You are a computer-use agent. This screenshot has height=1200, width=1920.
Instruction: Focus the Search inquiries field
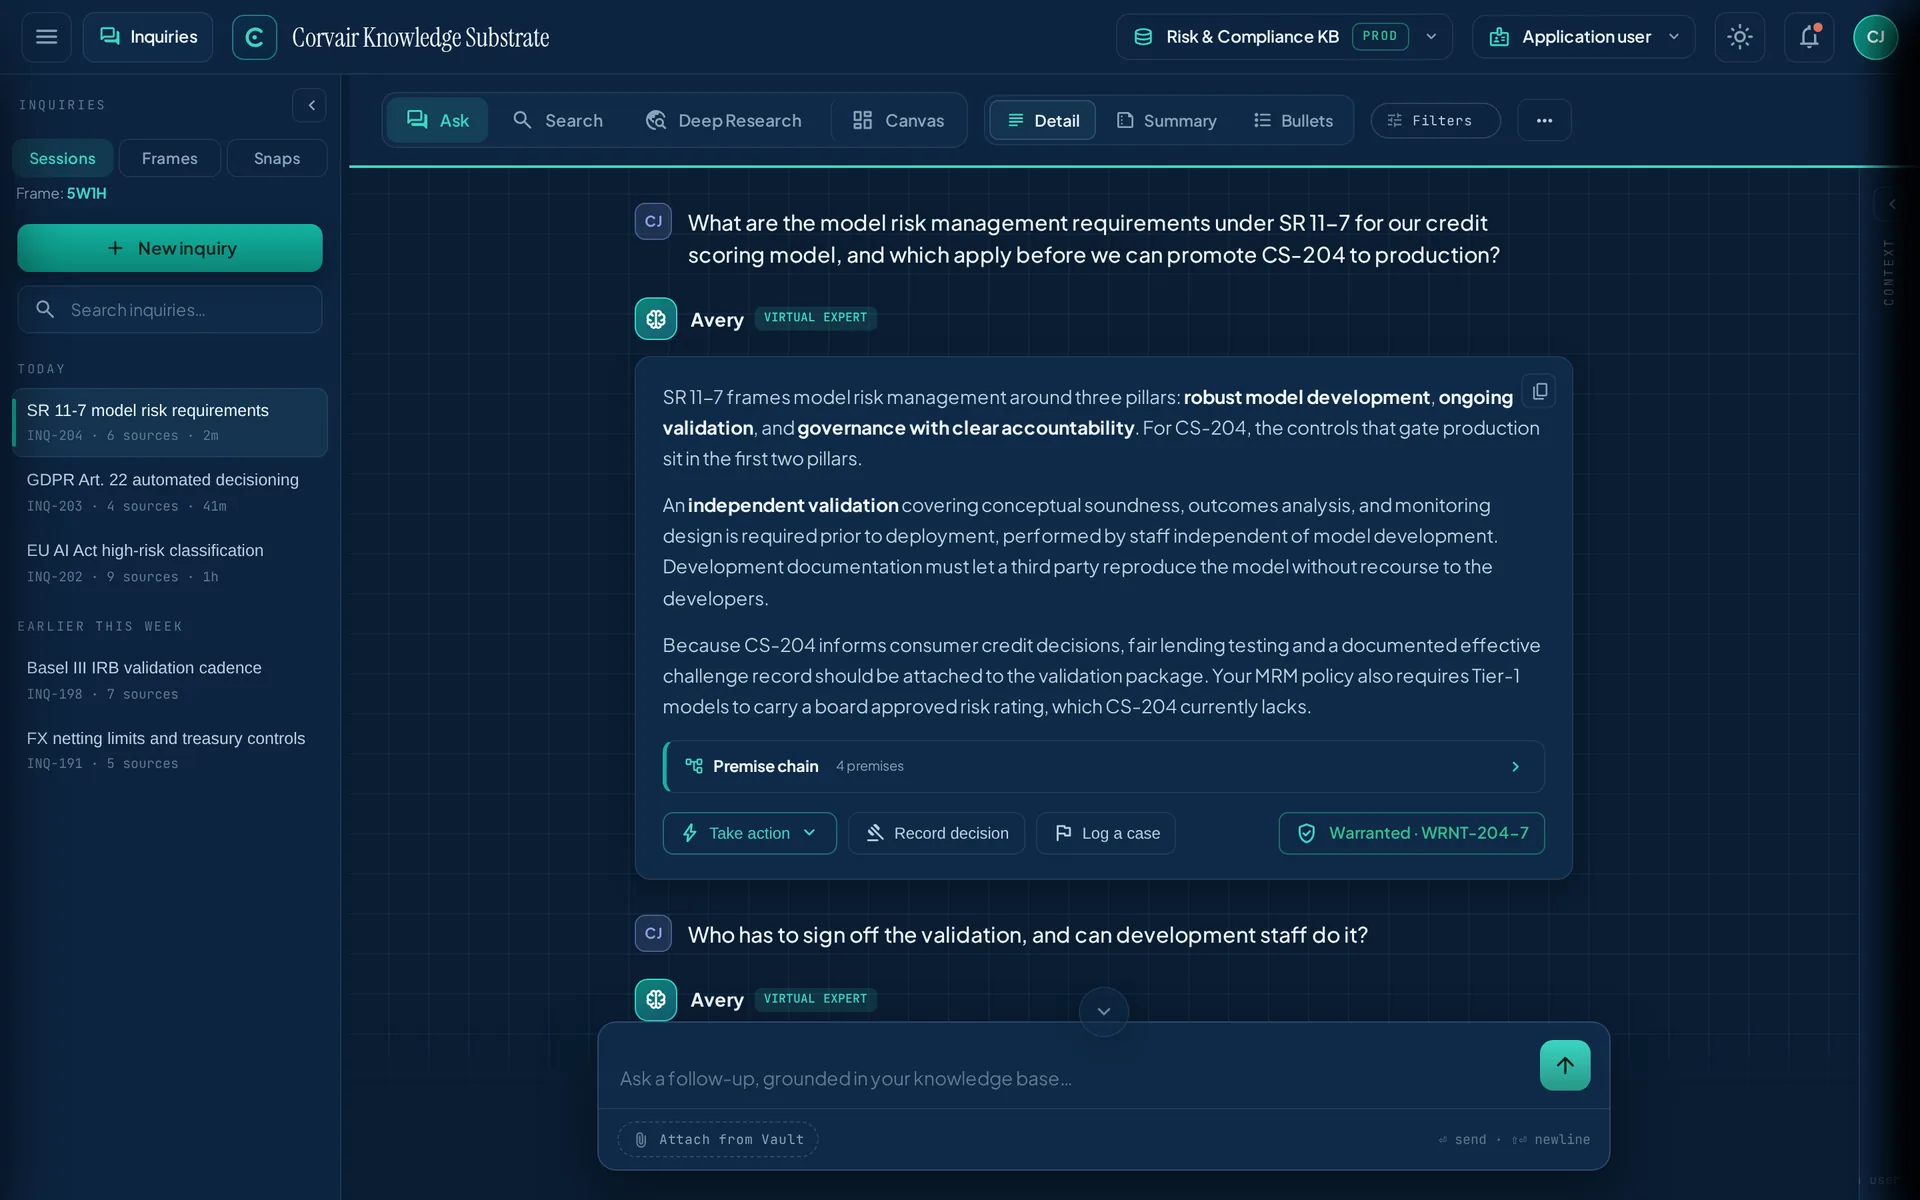[x=170, y=309]
